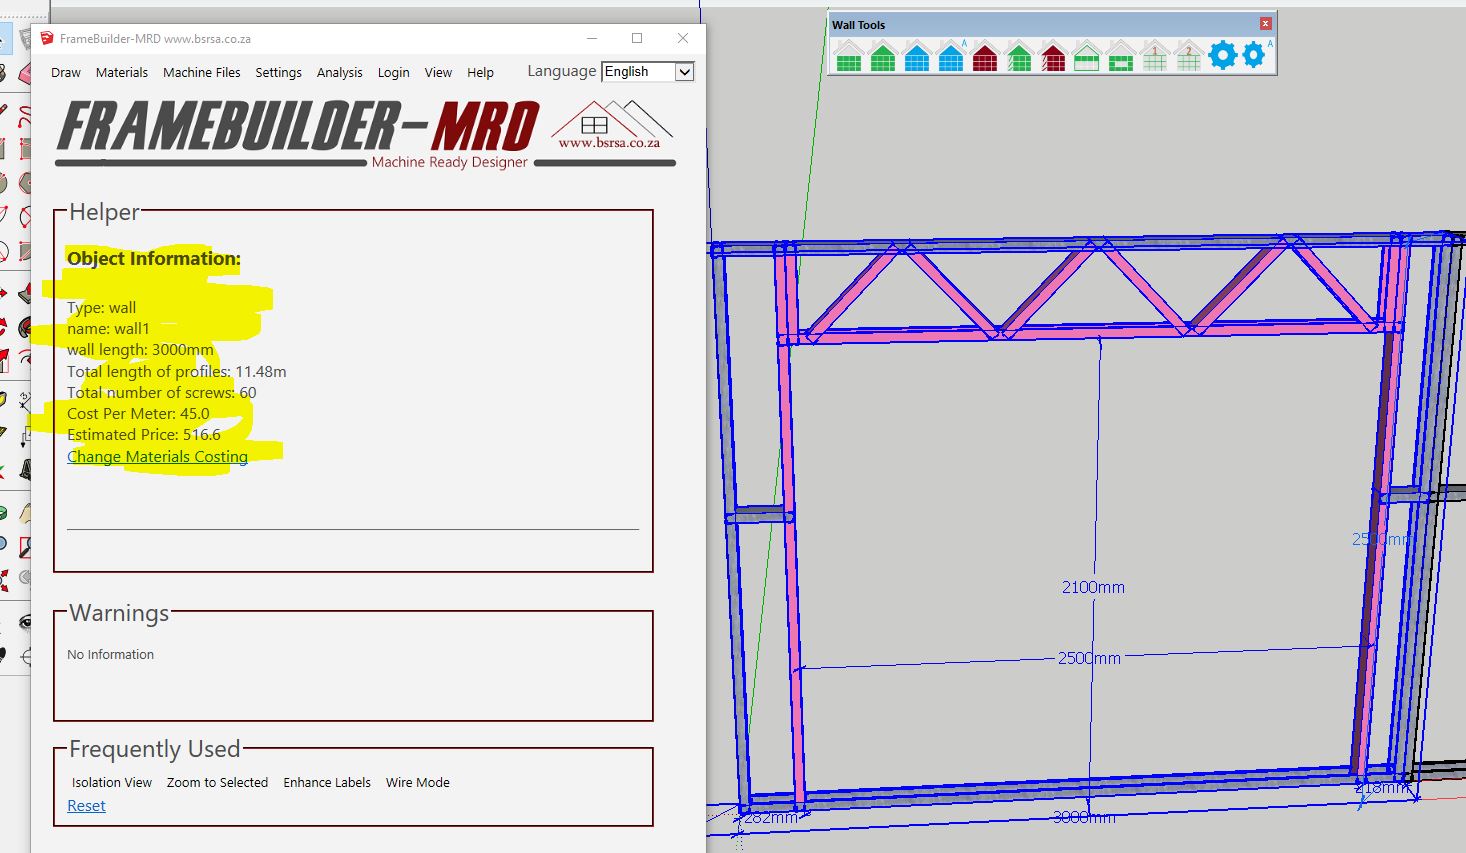Activate Isolation View
The image size is (1466, 853).
tap(112, 783)
